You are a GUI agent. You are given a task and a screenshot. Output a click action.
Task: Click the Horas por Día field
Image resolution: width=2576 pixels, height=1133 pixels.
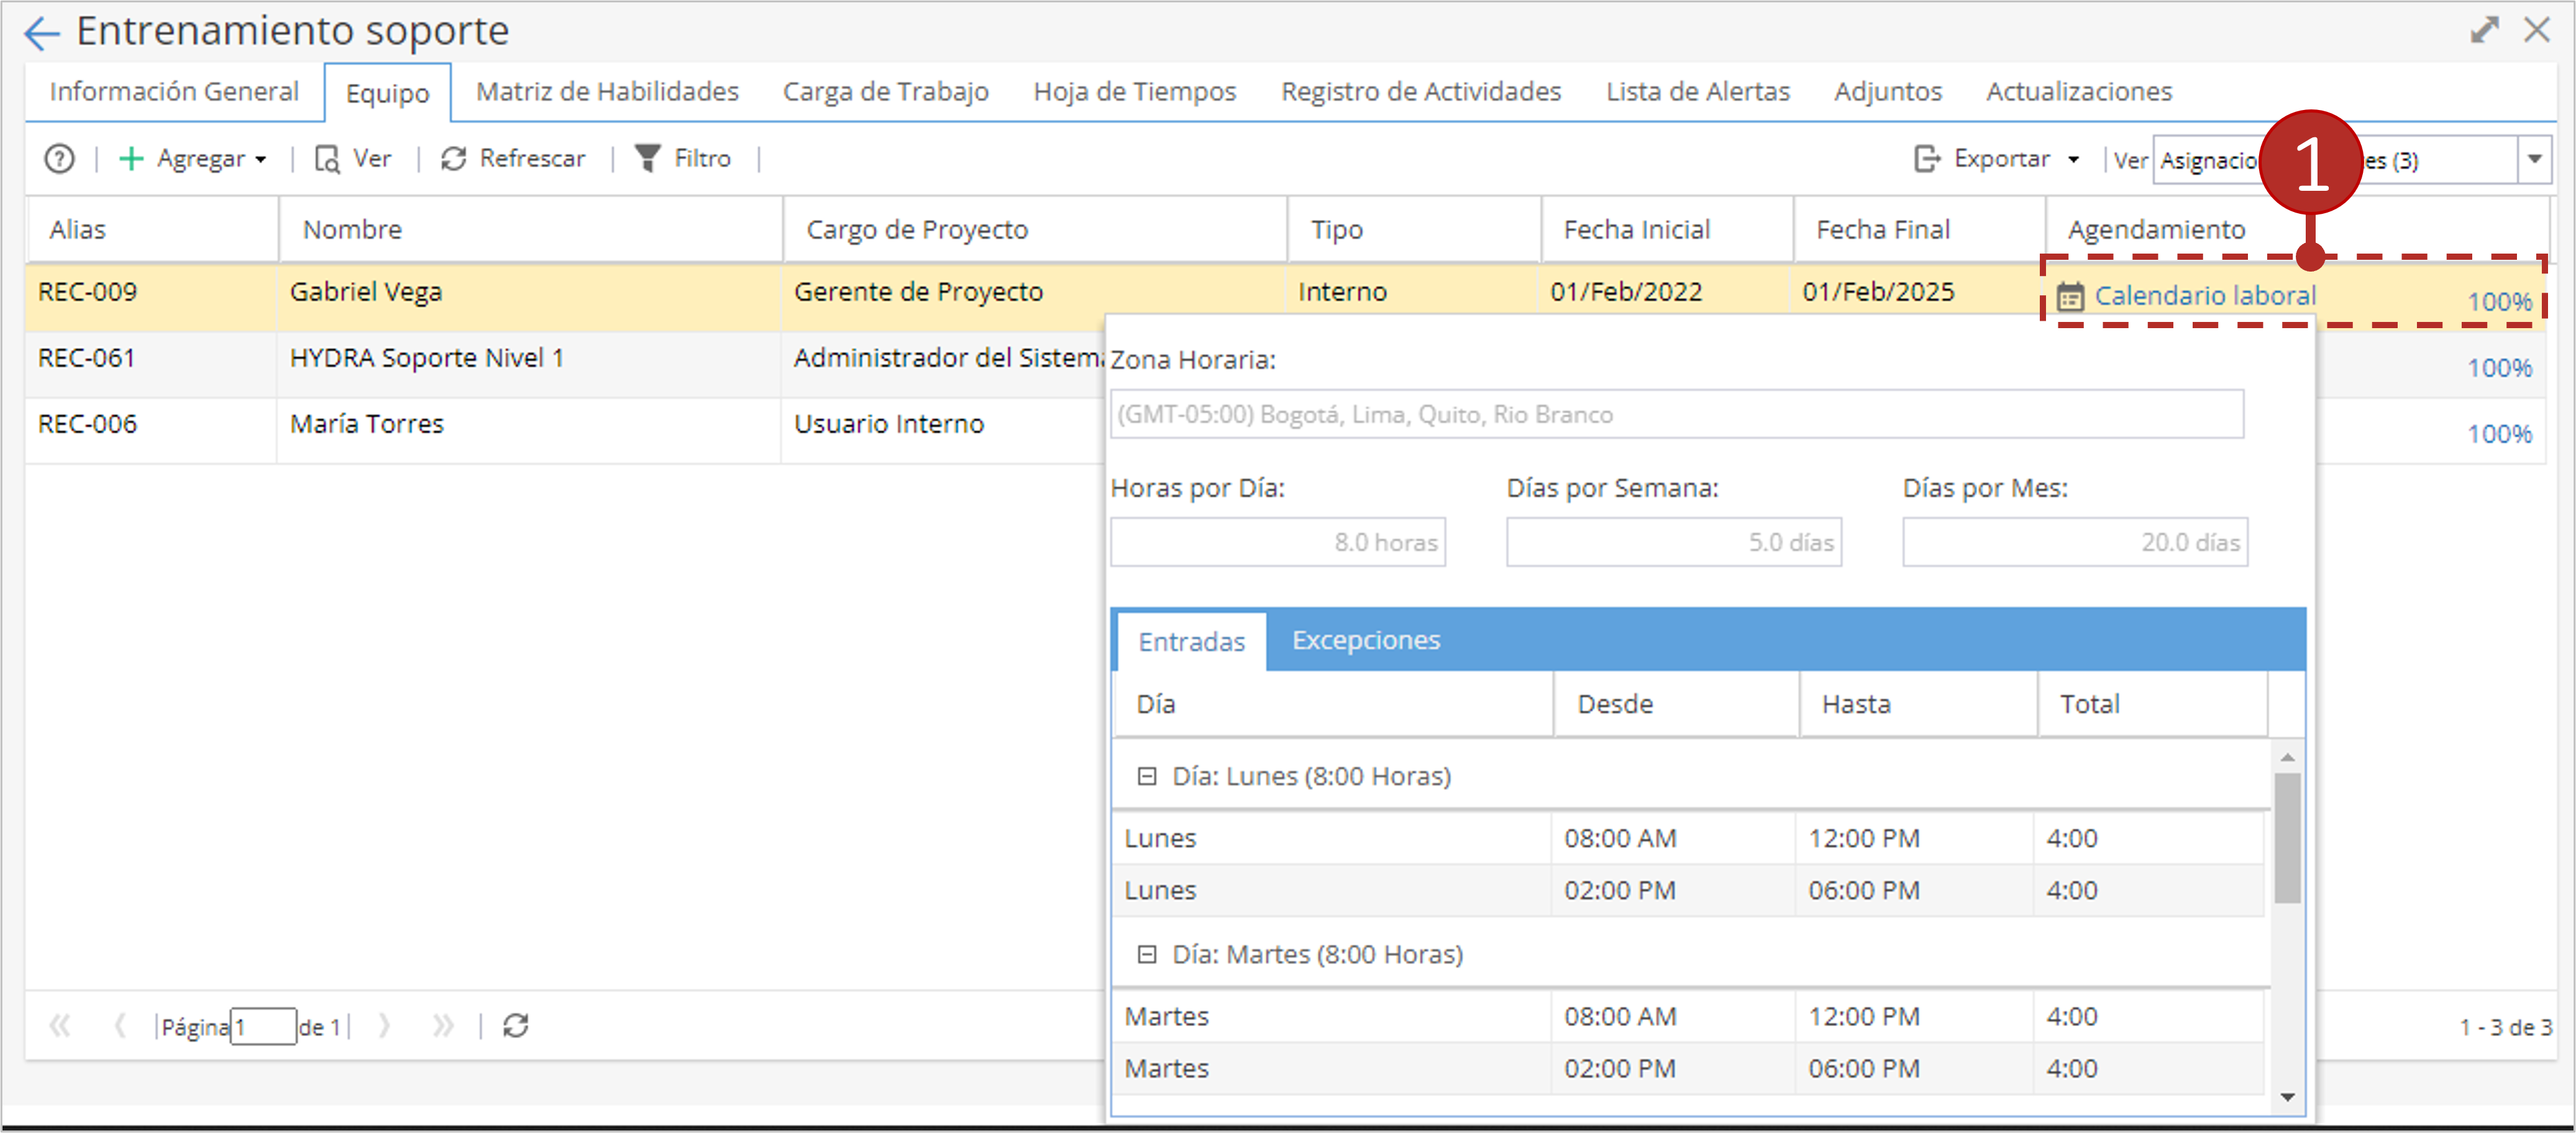point(1277,542)
